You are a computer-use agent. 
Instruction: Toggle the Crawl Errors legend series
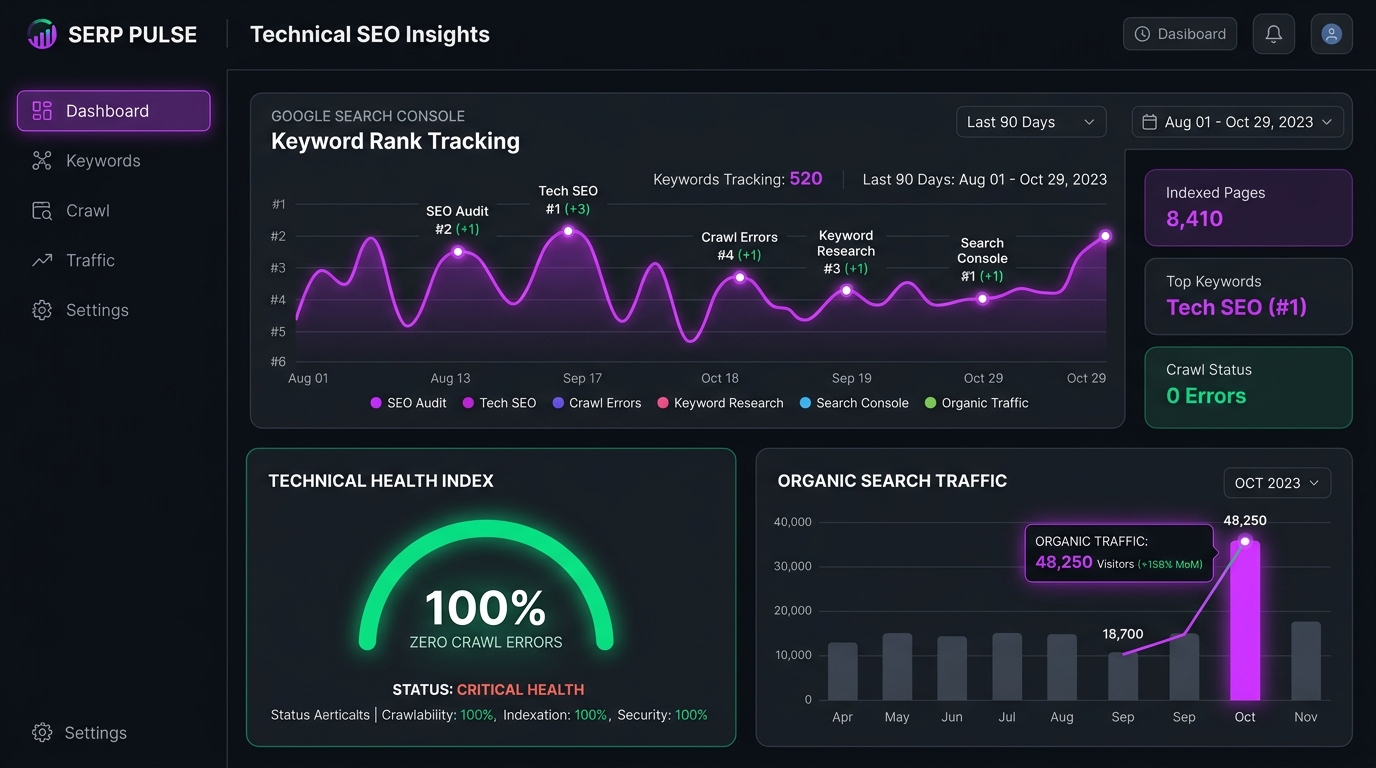click(x=597, y=403)
